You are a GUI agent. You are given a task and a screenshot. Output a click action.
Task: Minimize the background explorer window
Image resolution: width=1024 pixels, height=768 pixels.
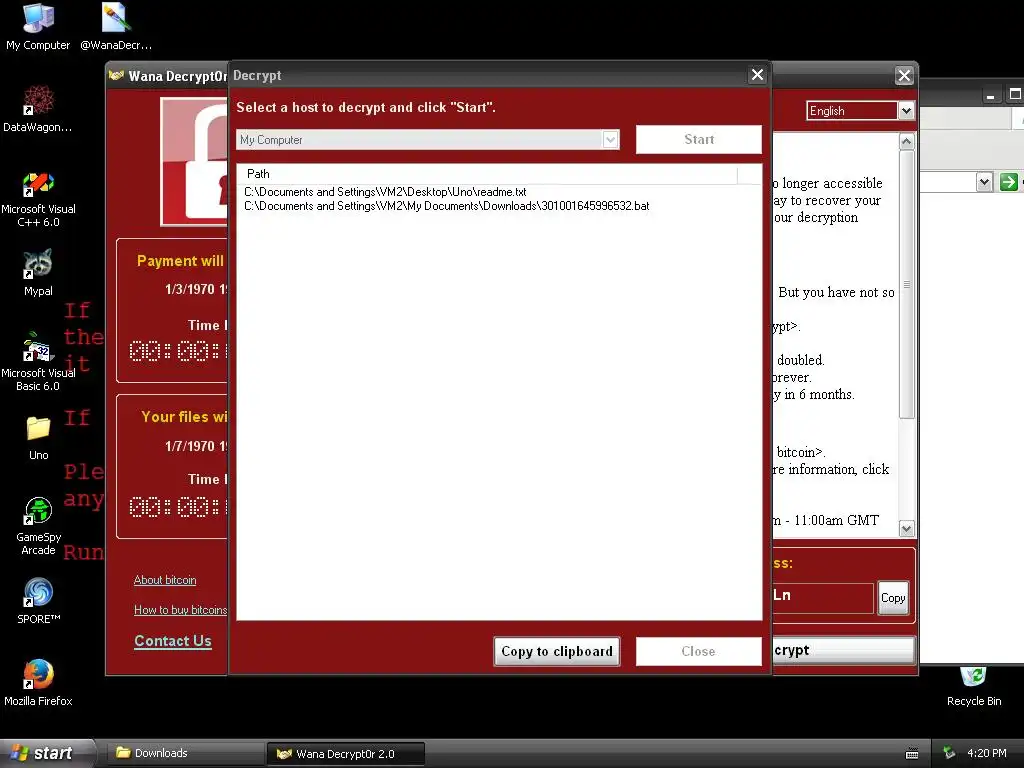pos(991,95)
